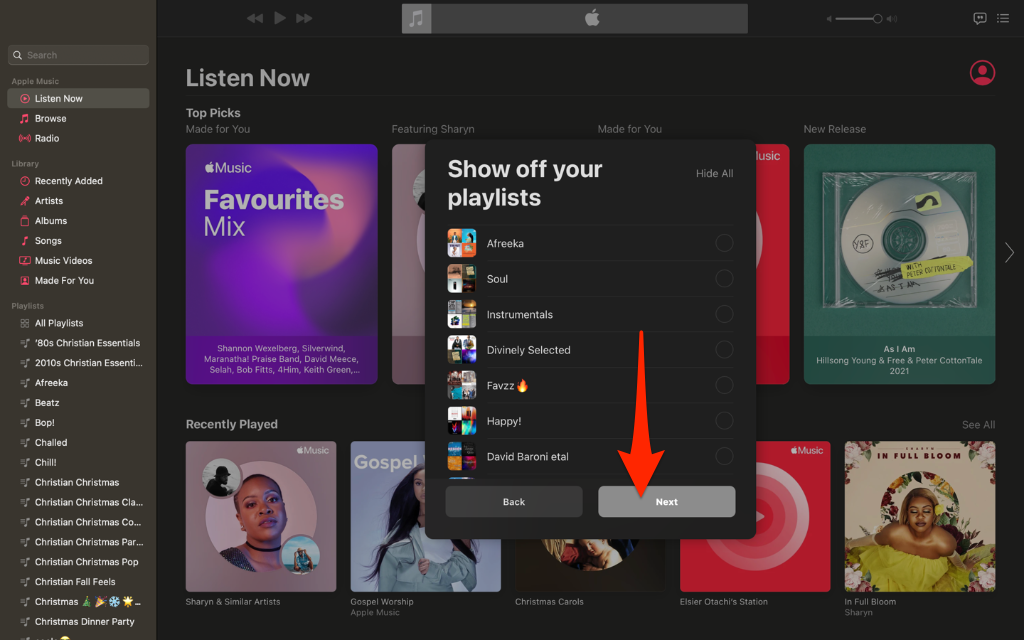Open the Up Next queue list icon
Screen dimensions: 1024x640
(x=1006, y=18)
